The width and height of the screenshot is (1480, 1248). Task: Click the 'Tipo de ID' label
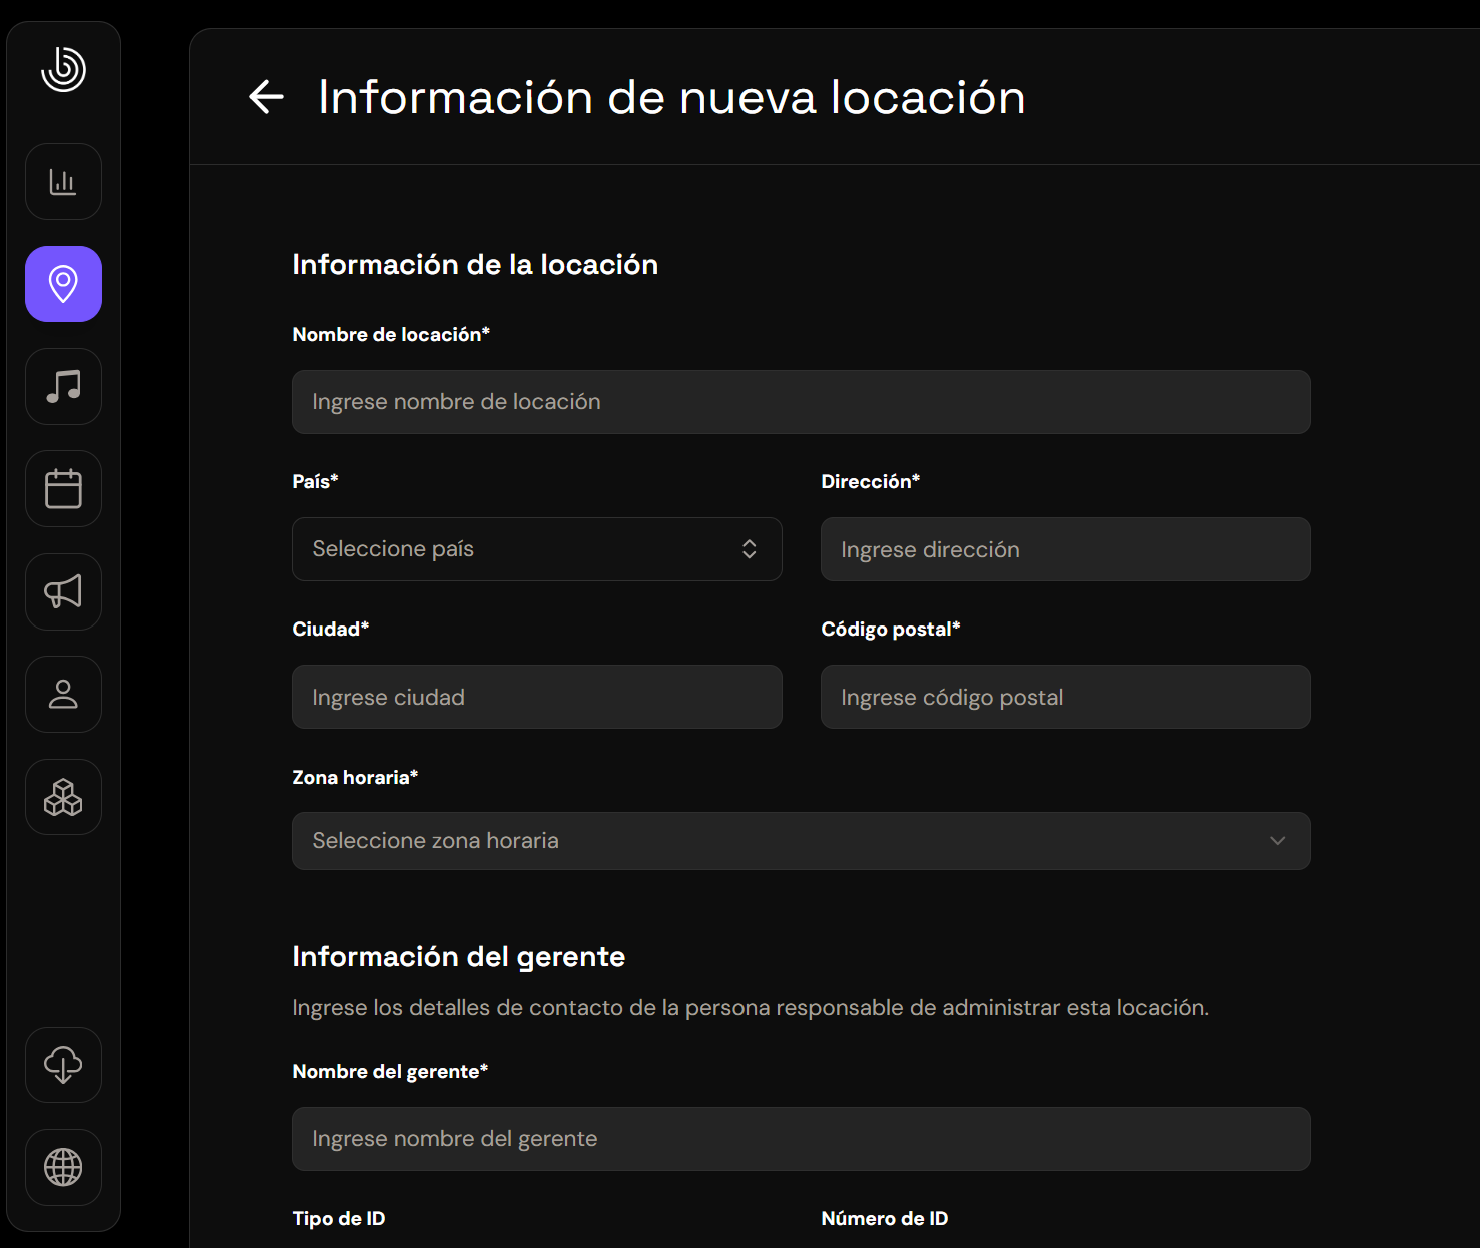[x=339, y=1218]
